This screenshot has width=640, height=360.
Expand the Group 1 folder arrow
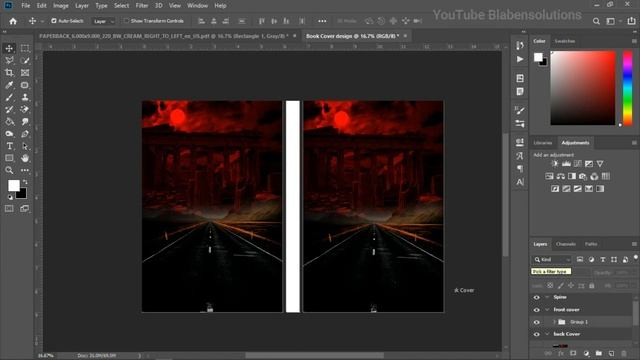click(x=554, y=322)
